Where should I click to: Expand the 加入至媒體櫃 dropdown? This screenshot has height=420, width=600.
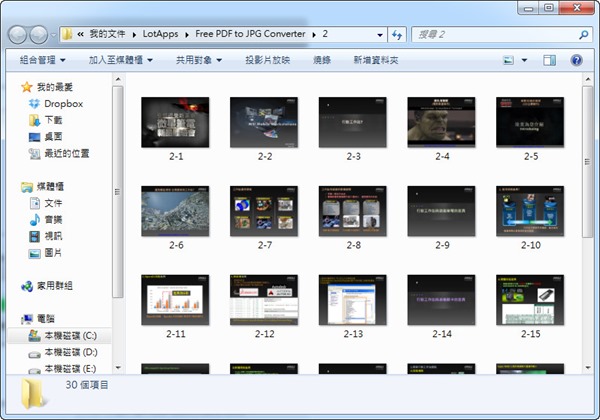[120, 60]
